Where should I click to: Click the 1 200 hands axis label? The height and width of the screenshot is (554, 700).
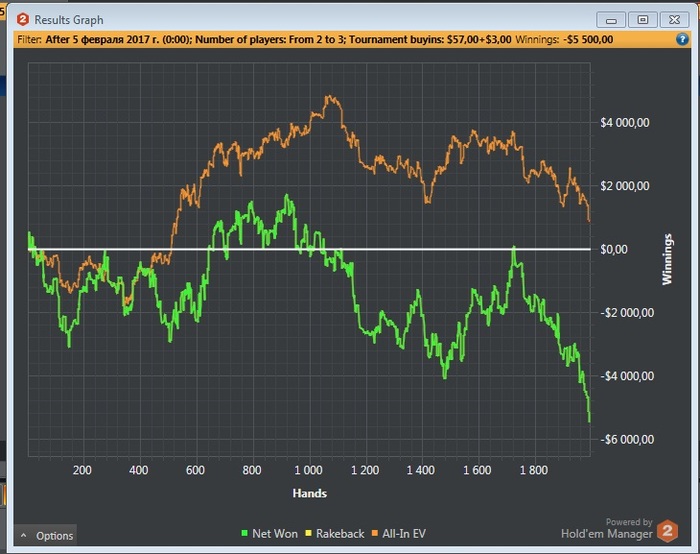pyautogui.click(x=365, y=470)
